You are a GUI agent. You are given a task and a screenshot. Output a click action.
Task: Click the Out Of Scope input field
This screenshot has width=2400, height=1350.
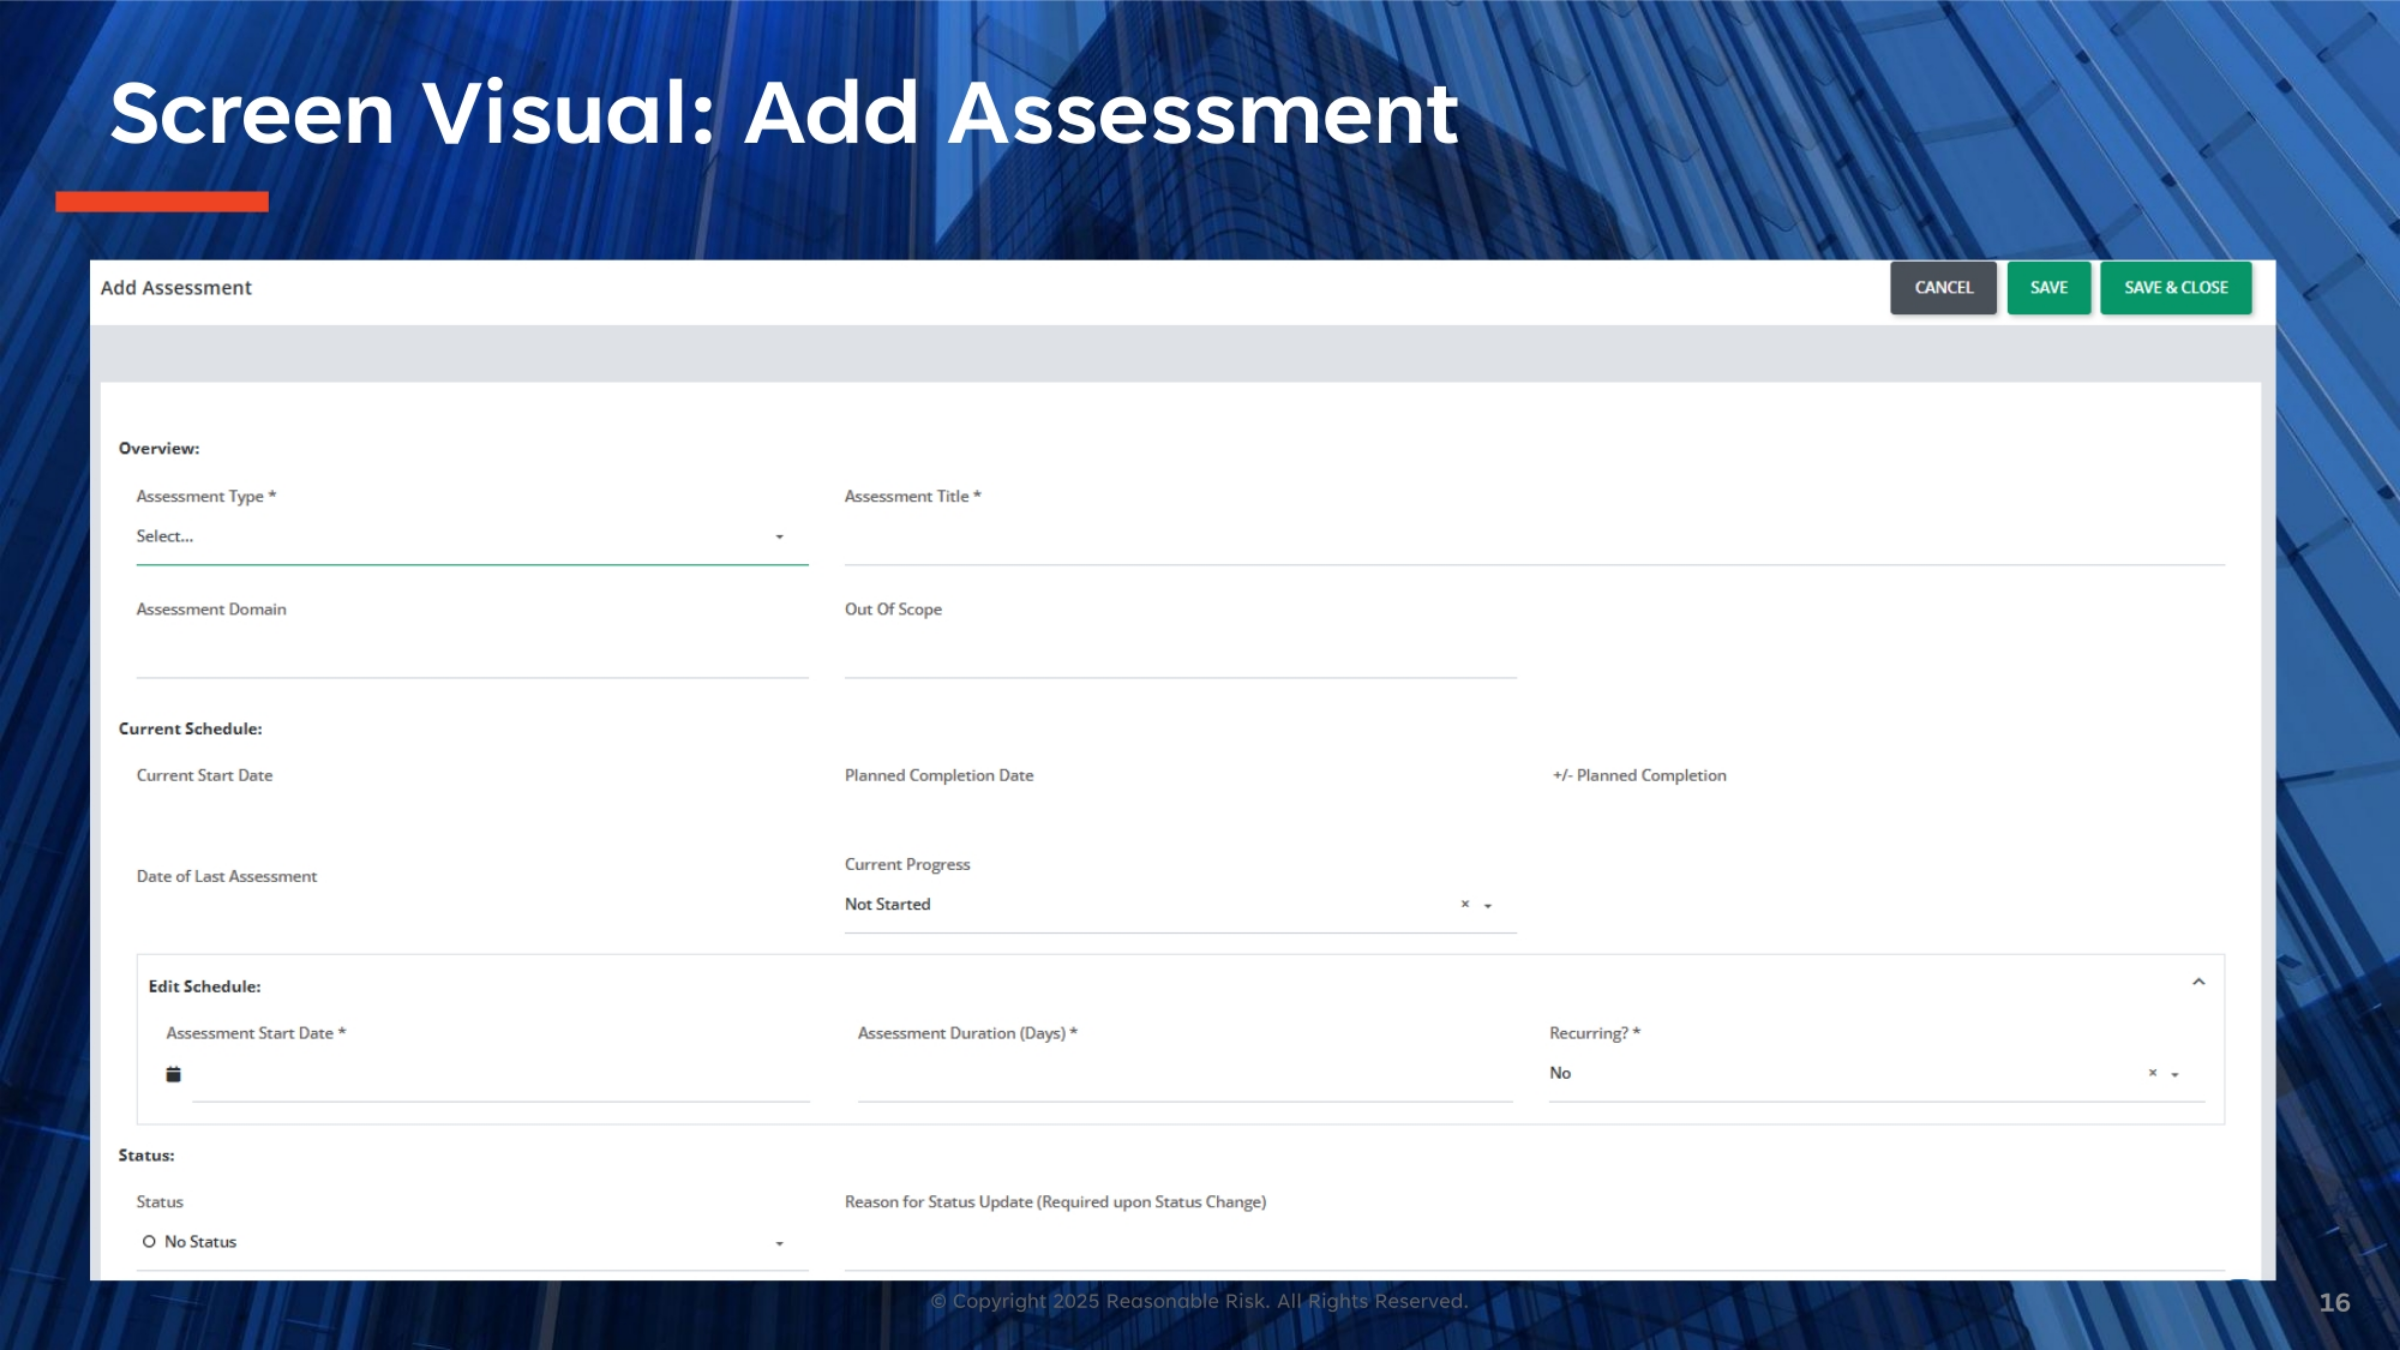point(1180,654)
